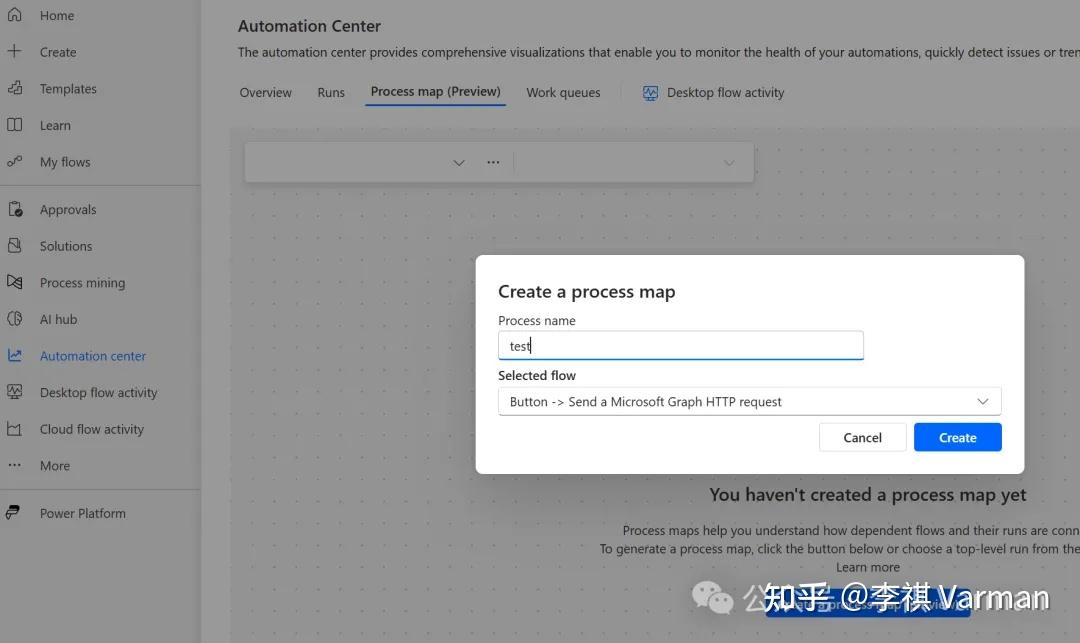Switch to the Runs tab
This screenshot has width=1080, height=643.
[331, 92]
